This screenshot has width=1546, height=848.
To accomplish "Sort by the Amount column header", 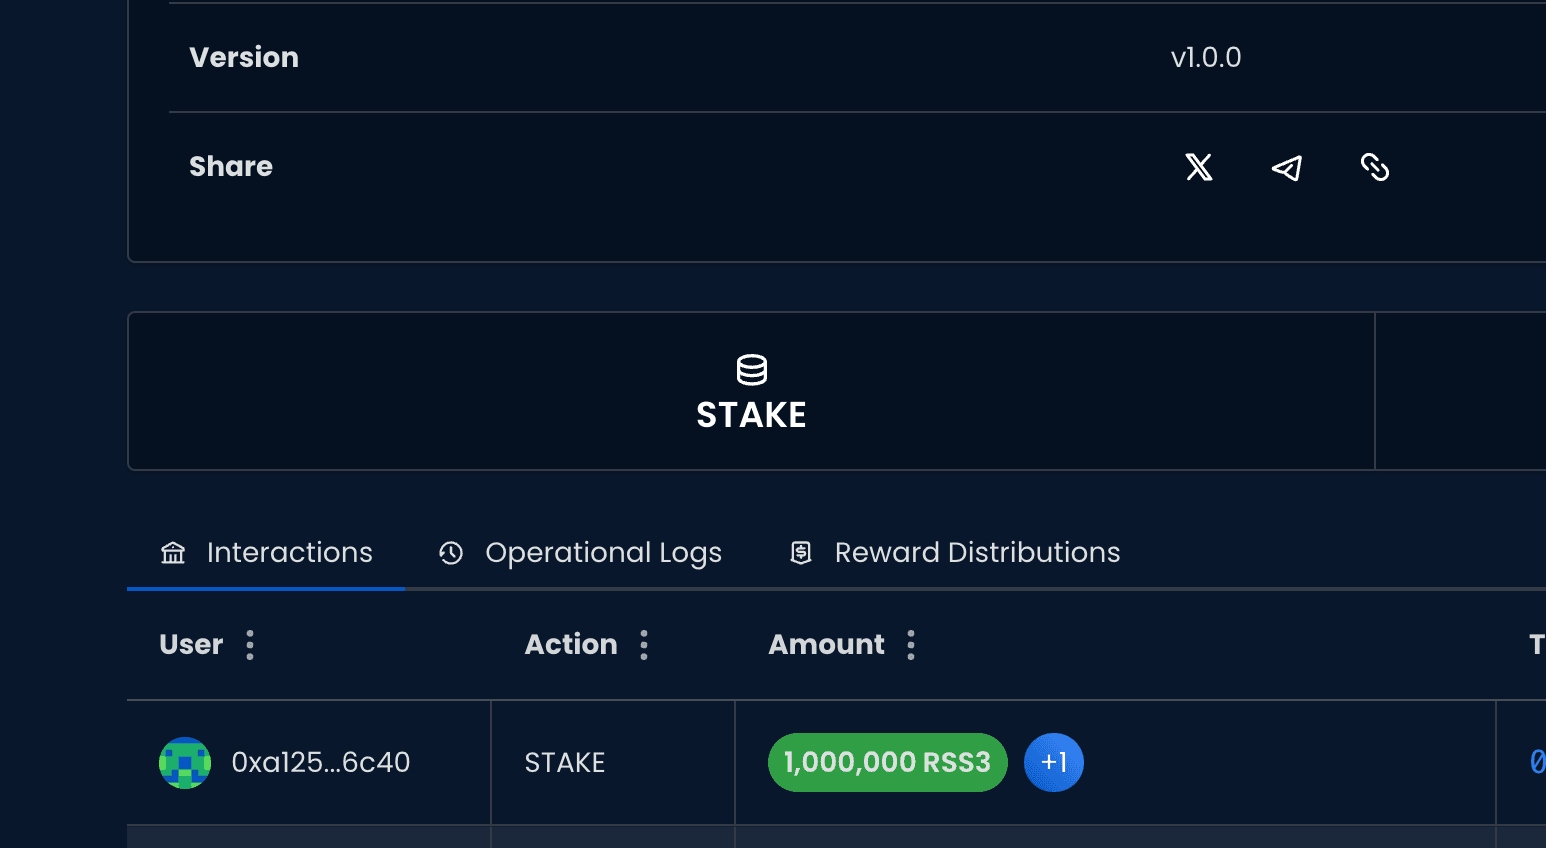I will click(x=827, y=645).
